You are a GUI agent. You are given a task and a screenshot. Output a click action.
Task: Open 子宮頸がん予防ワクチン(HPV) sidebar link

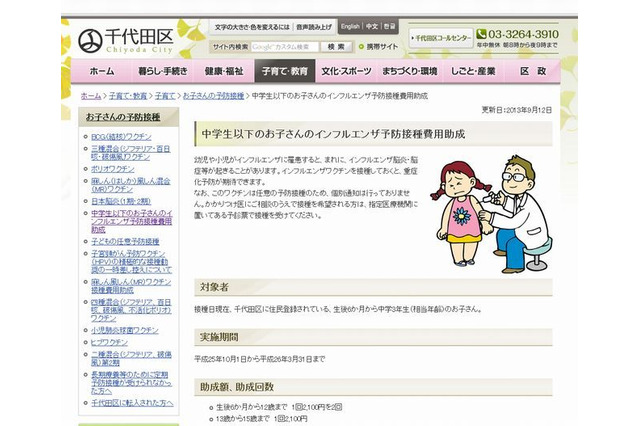[131, 262]
